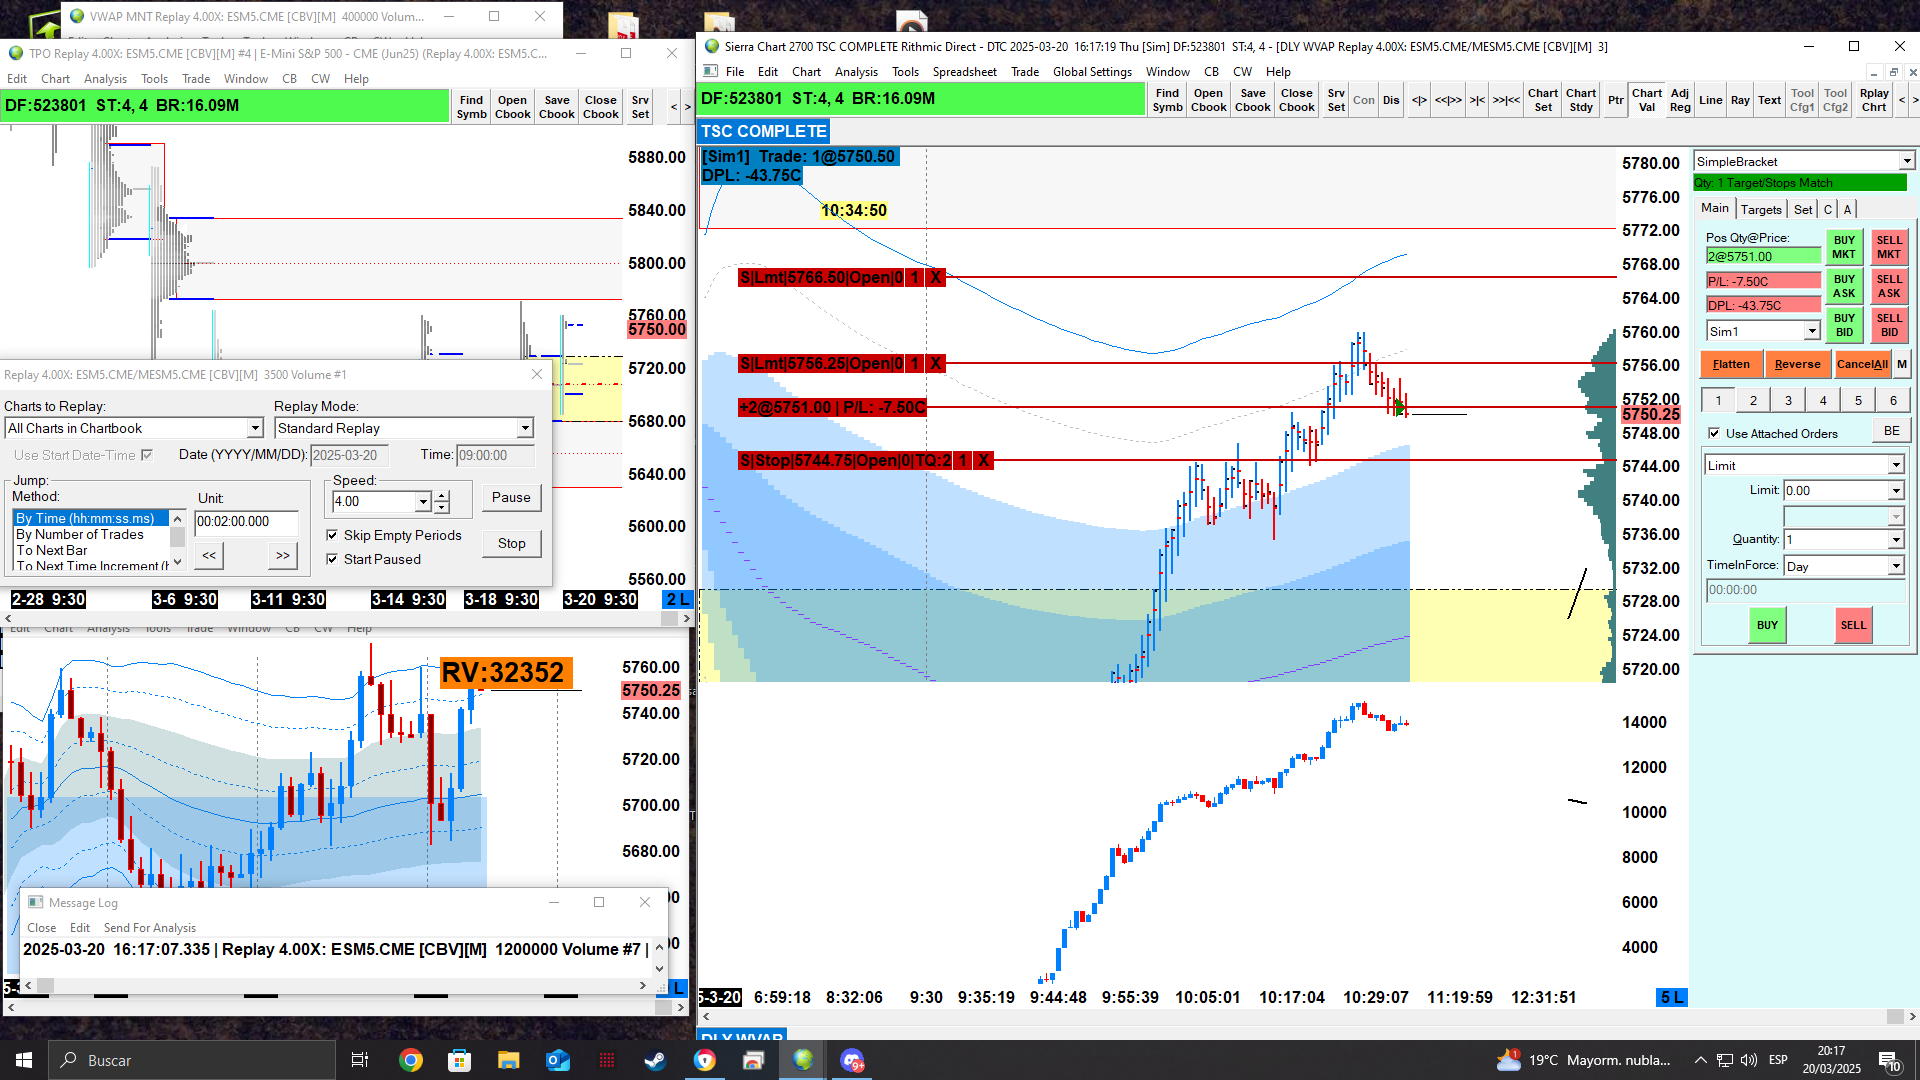Click the Save Cbook toolbar button in the main chart

tap(1252, 100)
